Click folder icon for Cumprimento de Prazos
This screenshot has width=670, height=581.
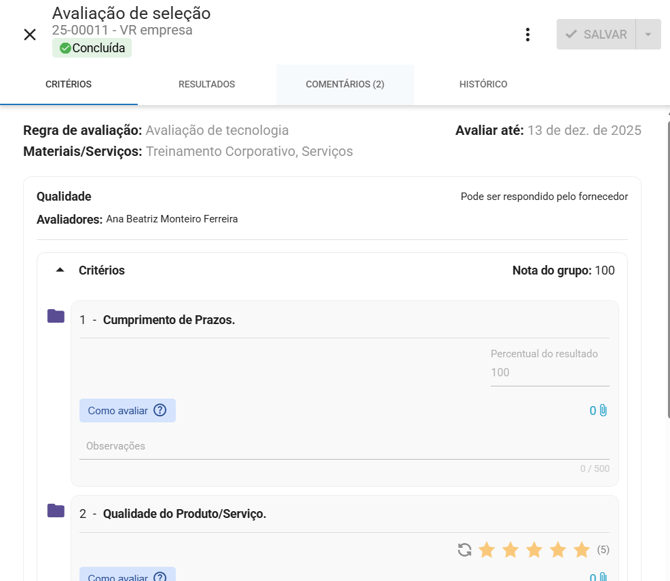pyautogui.click(x=56, y=317)
